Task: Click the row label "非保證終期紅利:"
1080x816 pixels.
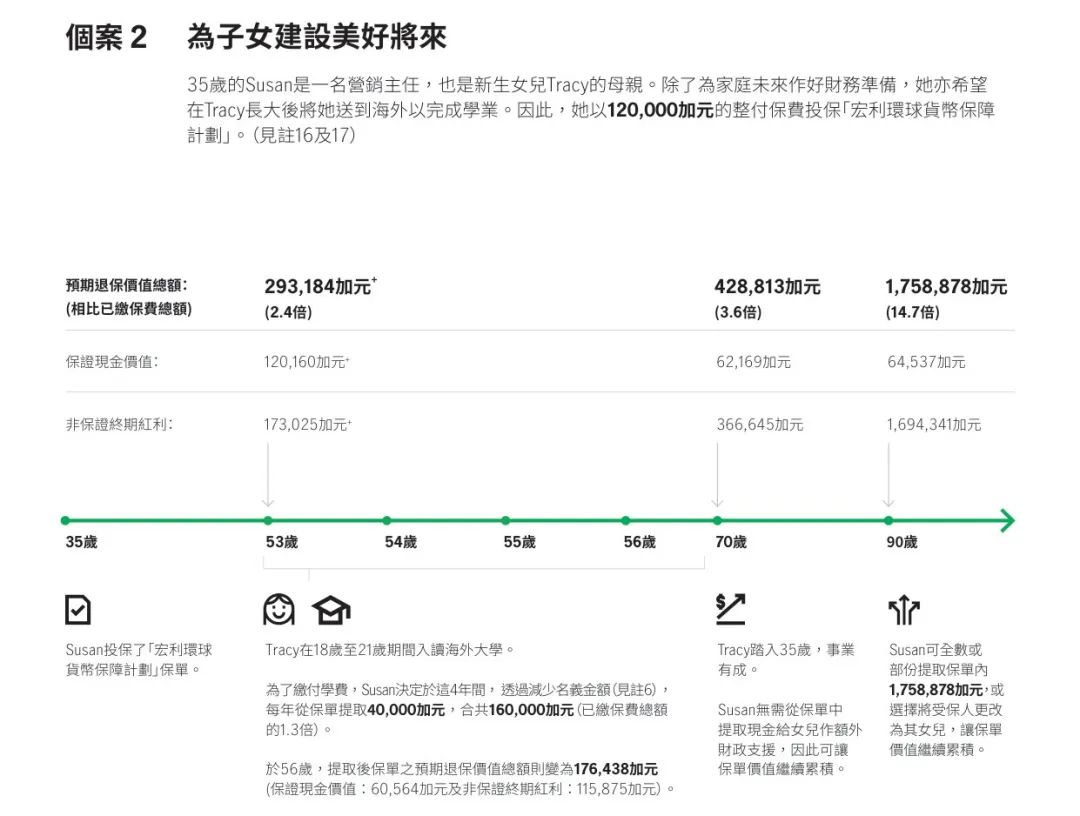Action: coord(119,424)
